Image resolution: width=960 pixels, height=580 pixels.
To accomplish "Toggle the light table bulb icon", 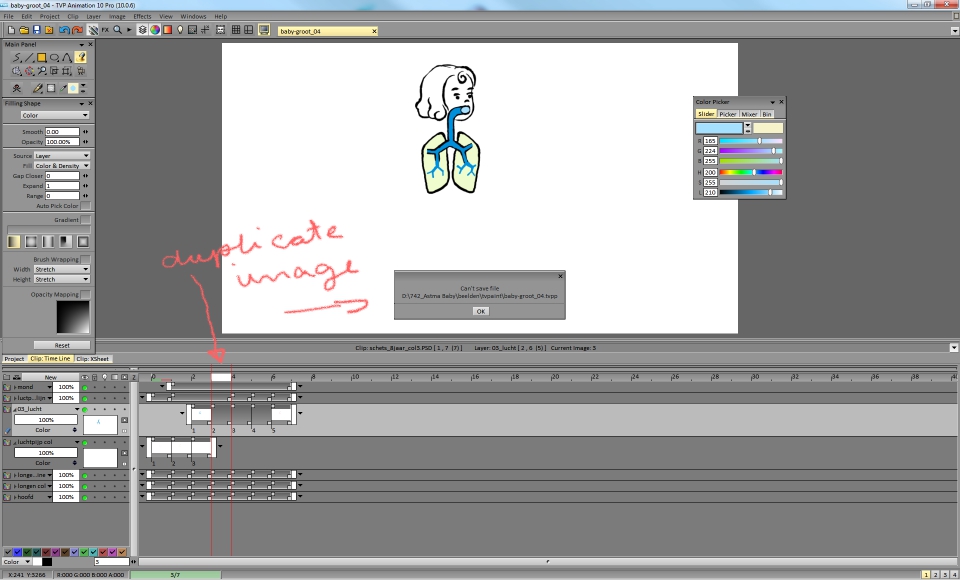I will click(180, 30).
